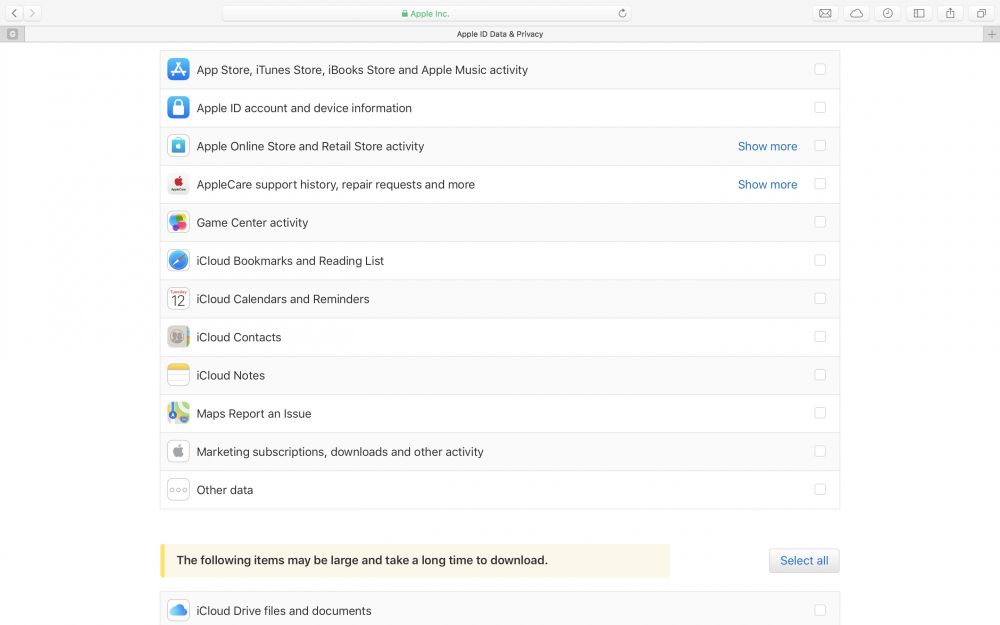Click the iCloud Contacts icon
The width and height of the screenshot is (1000, 625).
(x=178, y=337)
